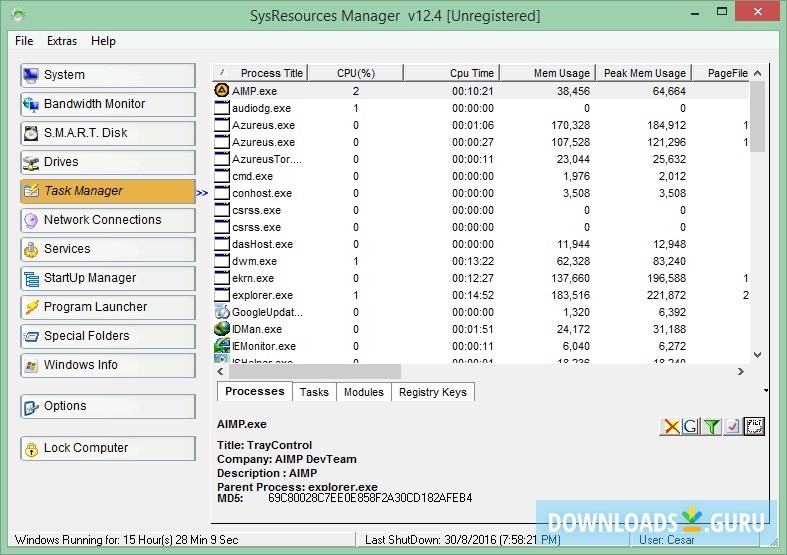Click the app icon in title bar
The width and height of the screenshot is (787, 555).
[18, 16]
